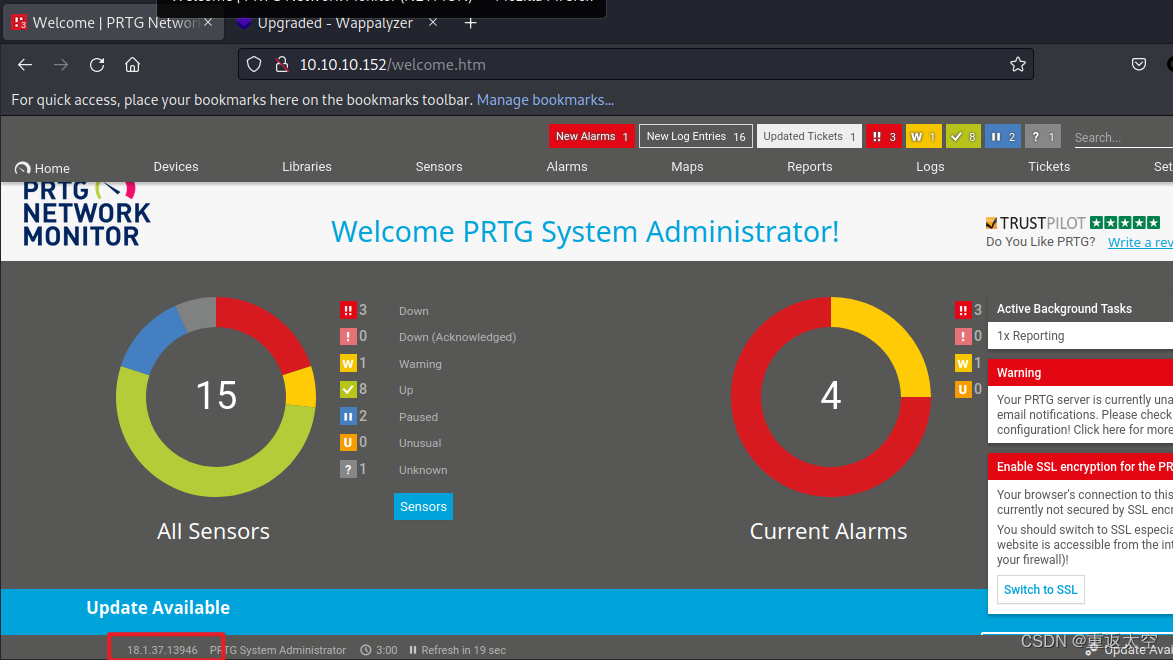Open the Maps menu

pyautogui.click(x=687, y=167)
